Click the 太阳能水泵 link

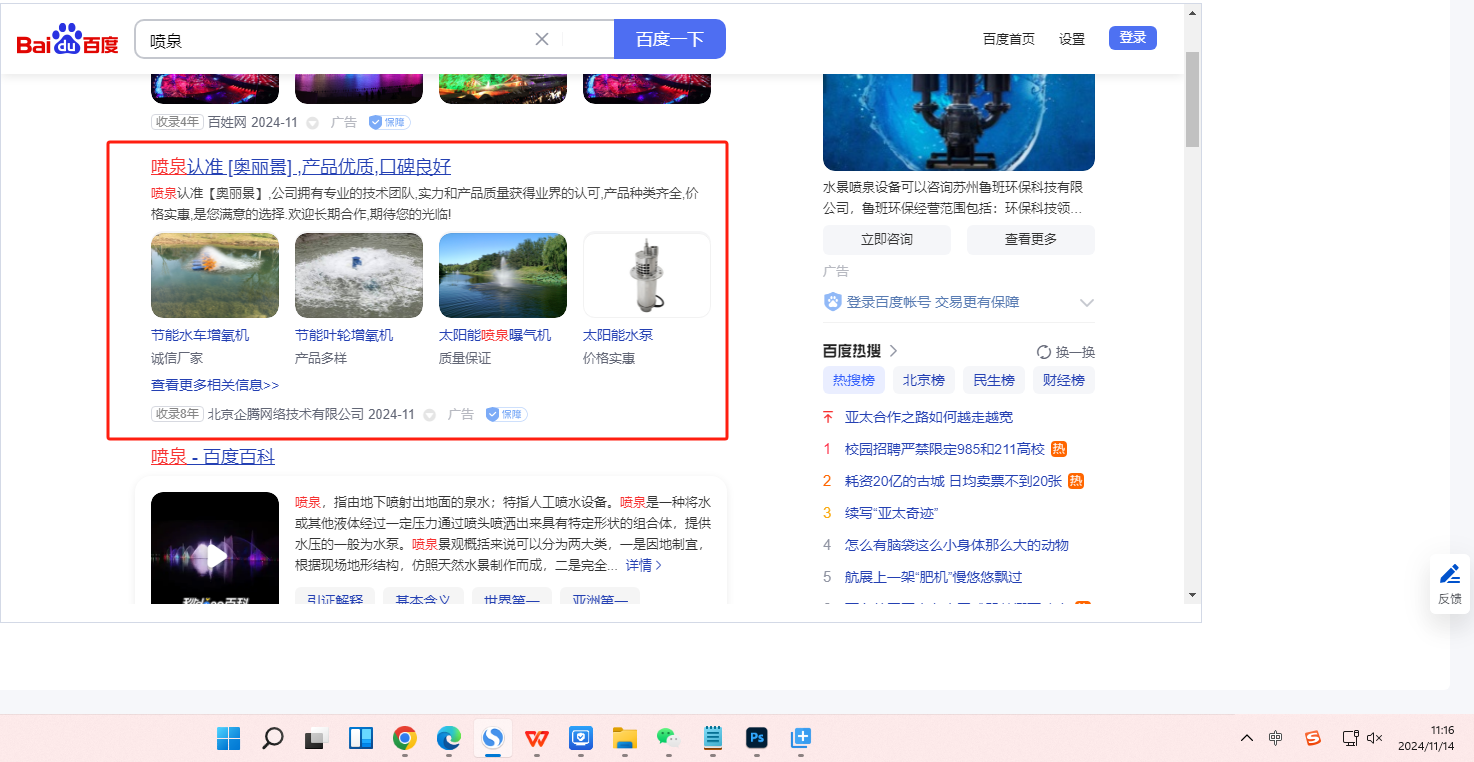coord(618,335)
